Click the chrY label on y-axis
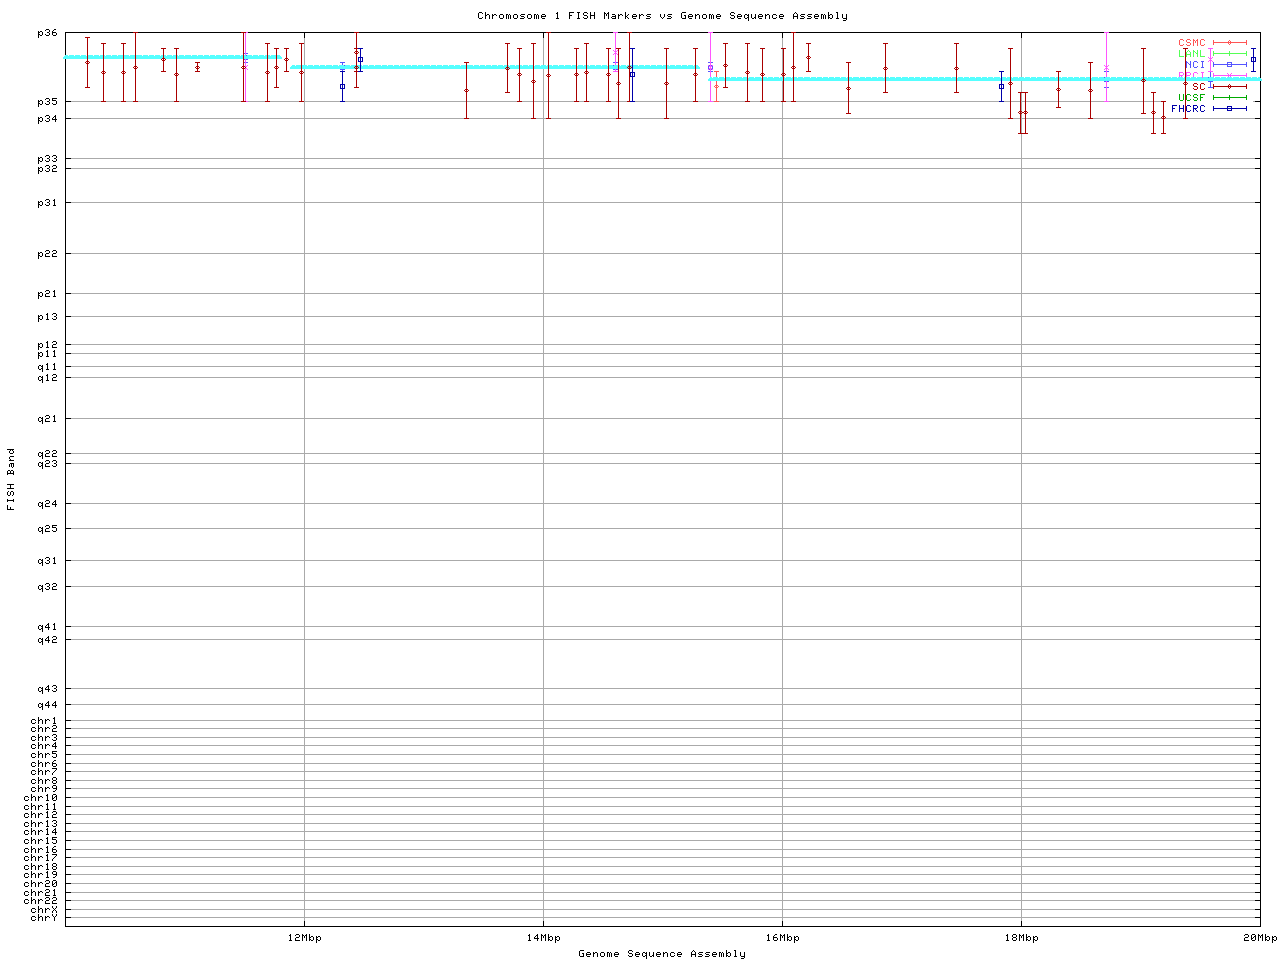The width and height of the screenshot is (1280, 960). [x=44, y=918]
